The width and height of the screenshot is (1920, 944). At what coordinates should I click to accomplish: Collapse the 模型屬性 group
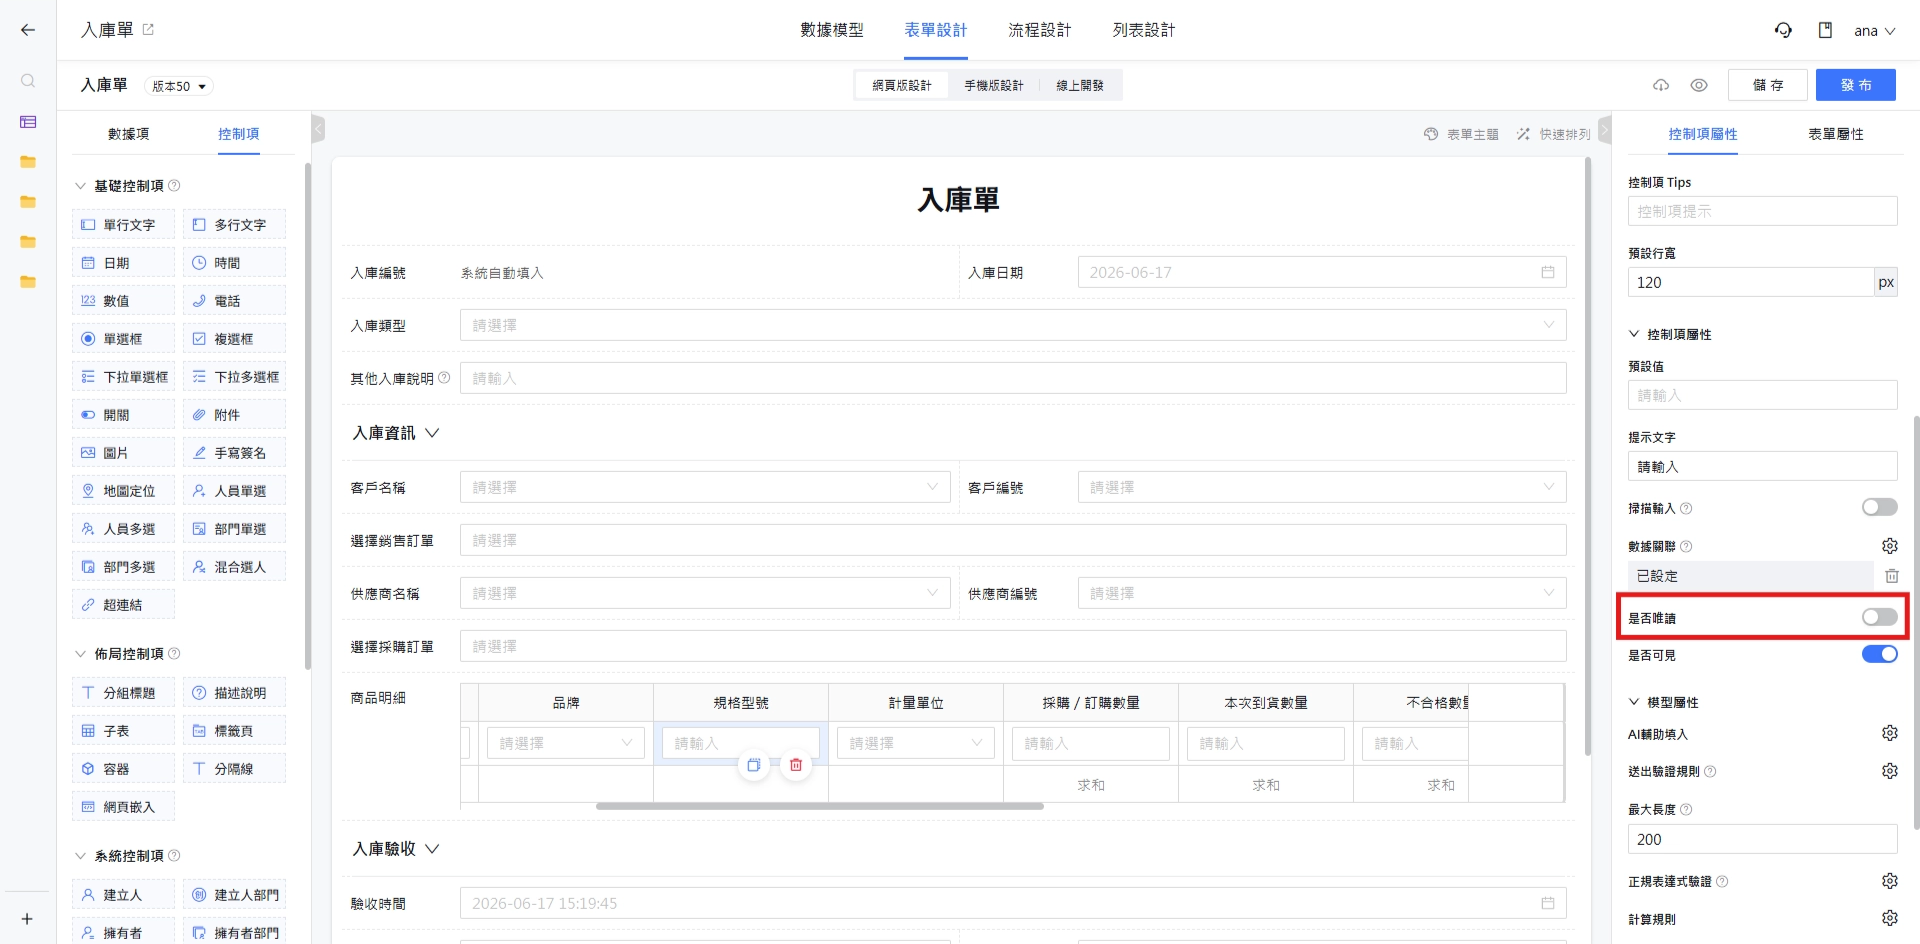point(1634,702)
